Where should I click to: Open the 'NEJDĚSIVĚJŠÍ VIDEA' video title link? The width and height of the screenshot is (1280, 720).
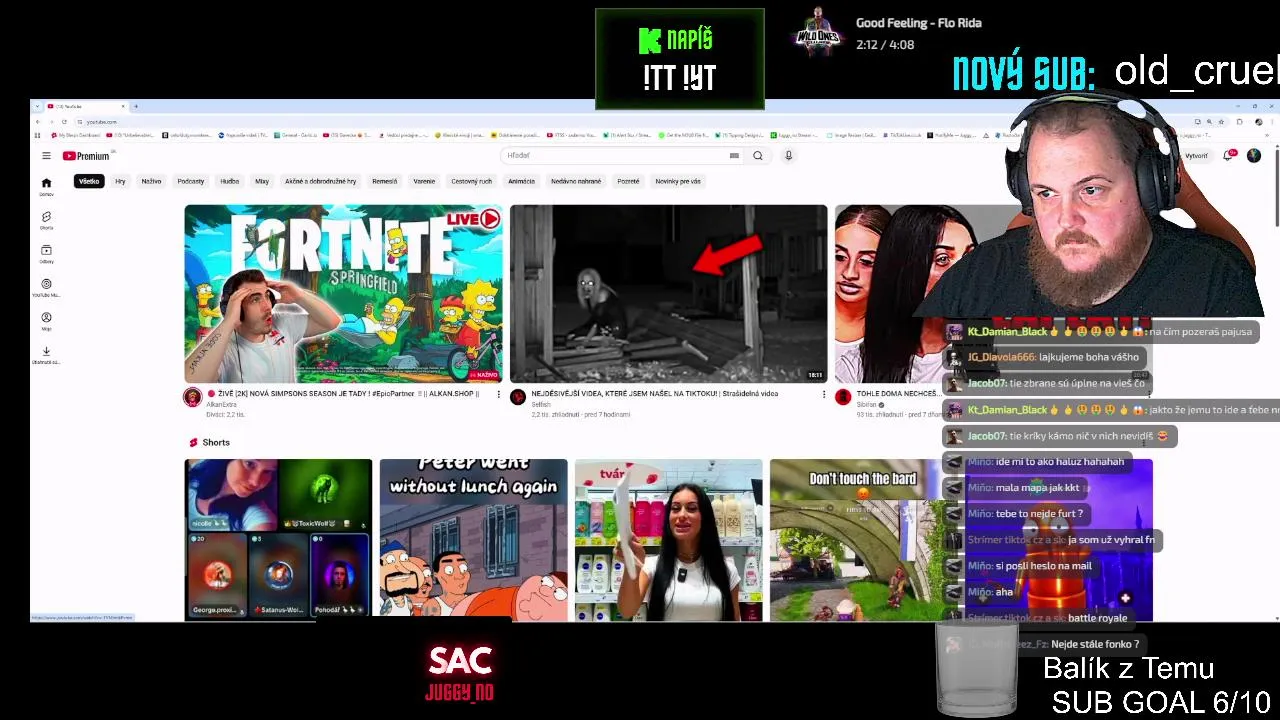655,394
